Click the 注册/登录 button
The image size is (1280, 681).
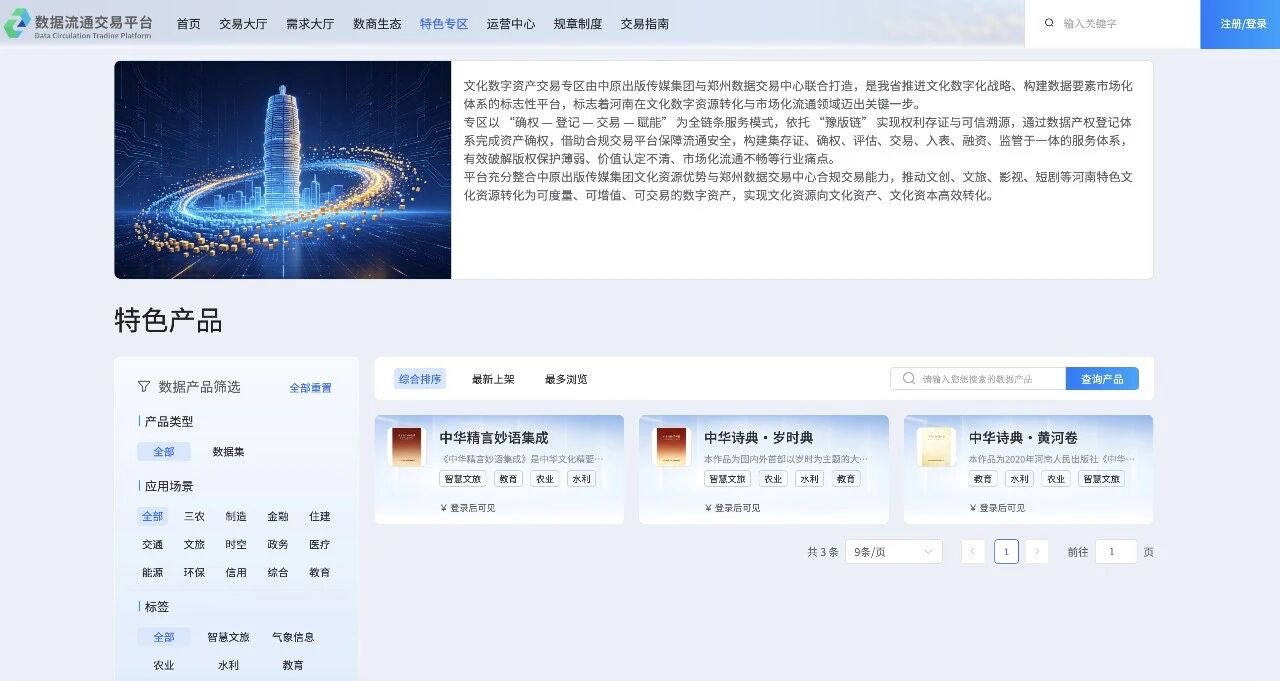(1240, 24)
